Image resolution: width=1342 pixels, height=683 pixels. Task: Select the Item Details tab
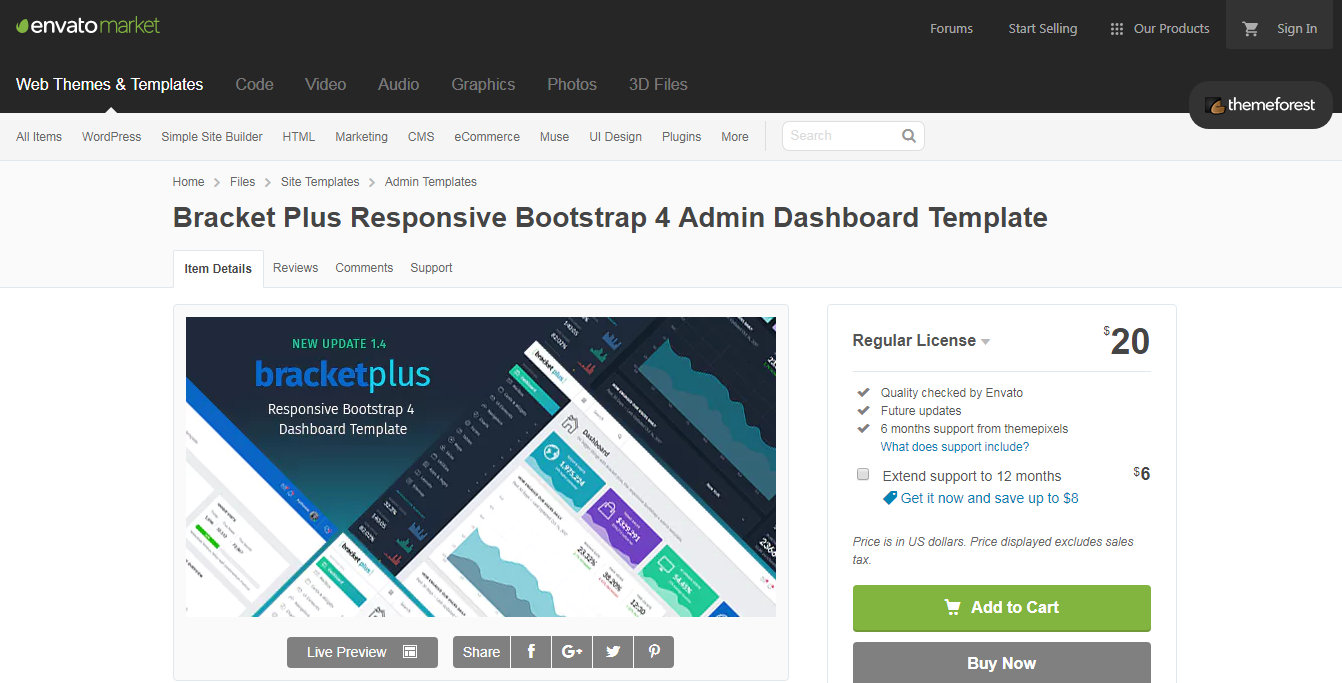pos(218,269)
